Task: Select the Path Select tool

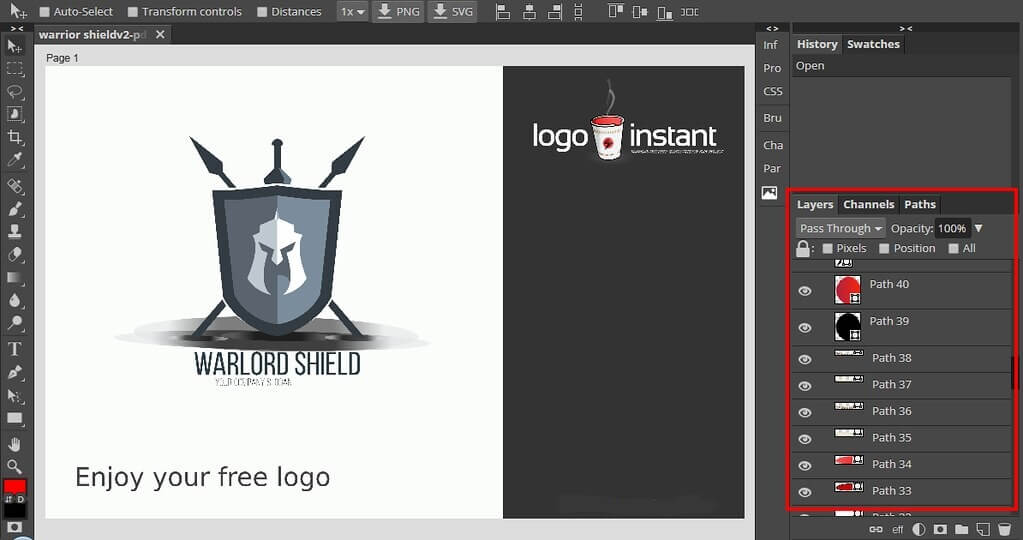Action: click(14, 396)
